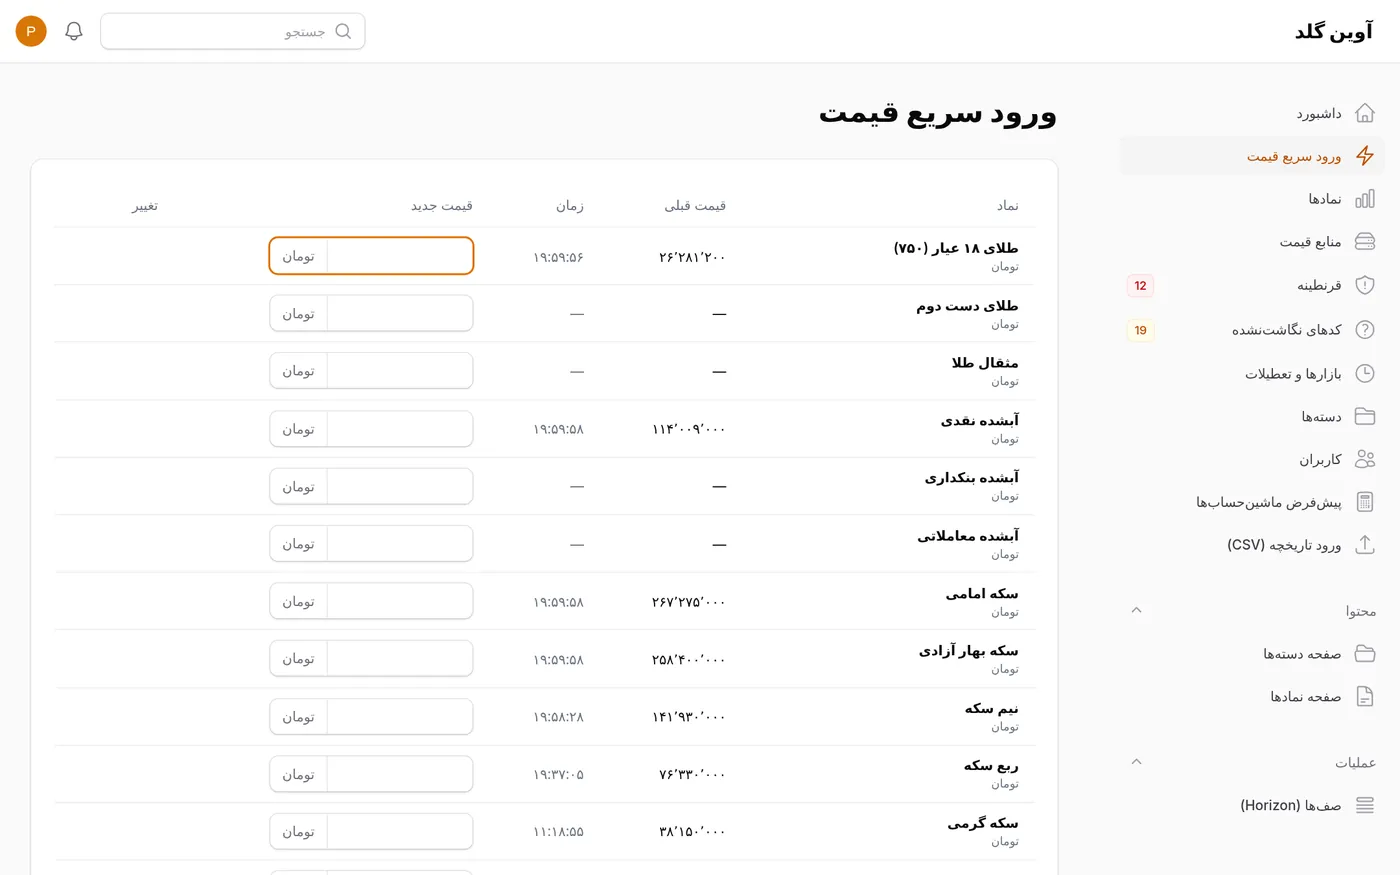Image resolution: width=1400 pixels, height=875 pixels.
Task: Go to پیش‌فرض ماشین‌حساب‌ها menu item
Action: [1252, 502]
